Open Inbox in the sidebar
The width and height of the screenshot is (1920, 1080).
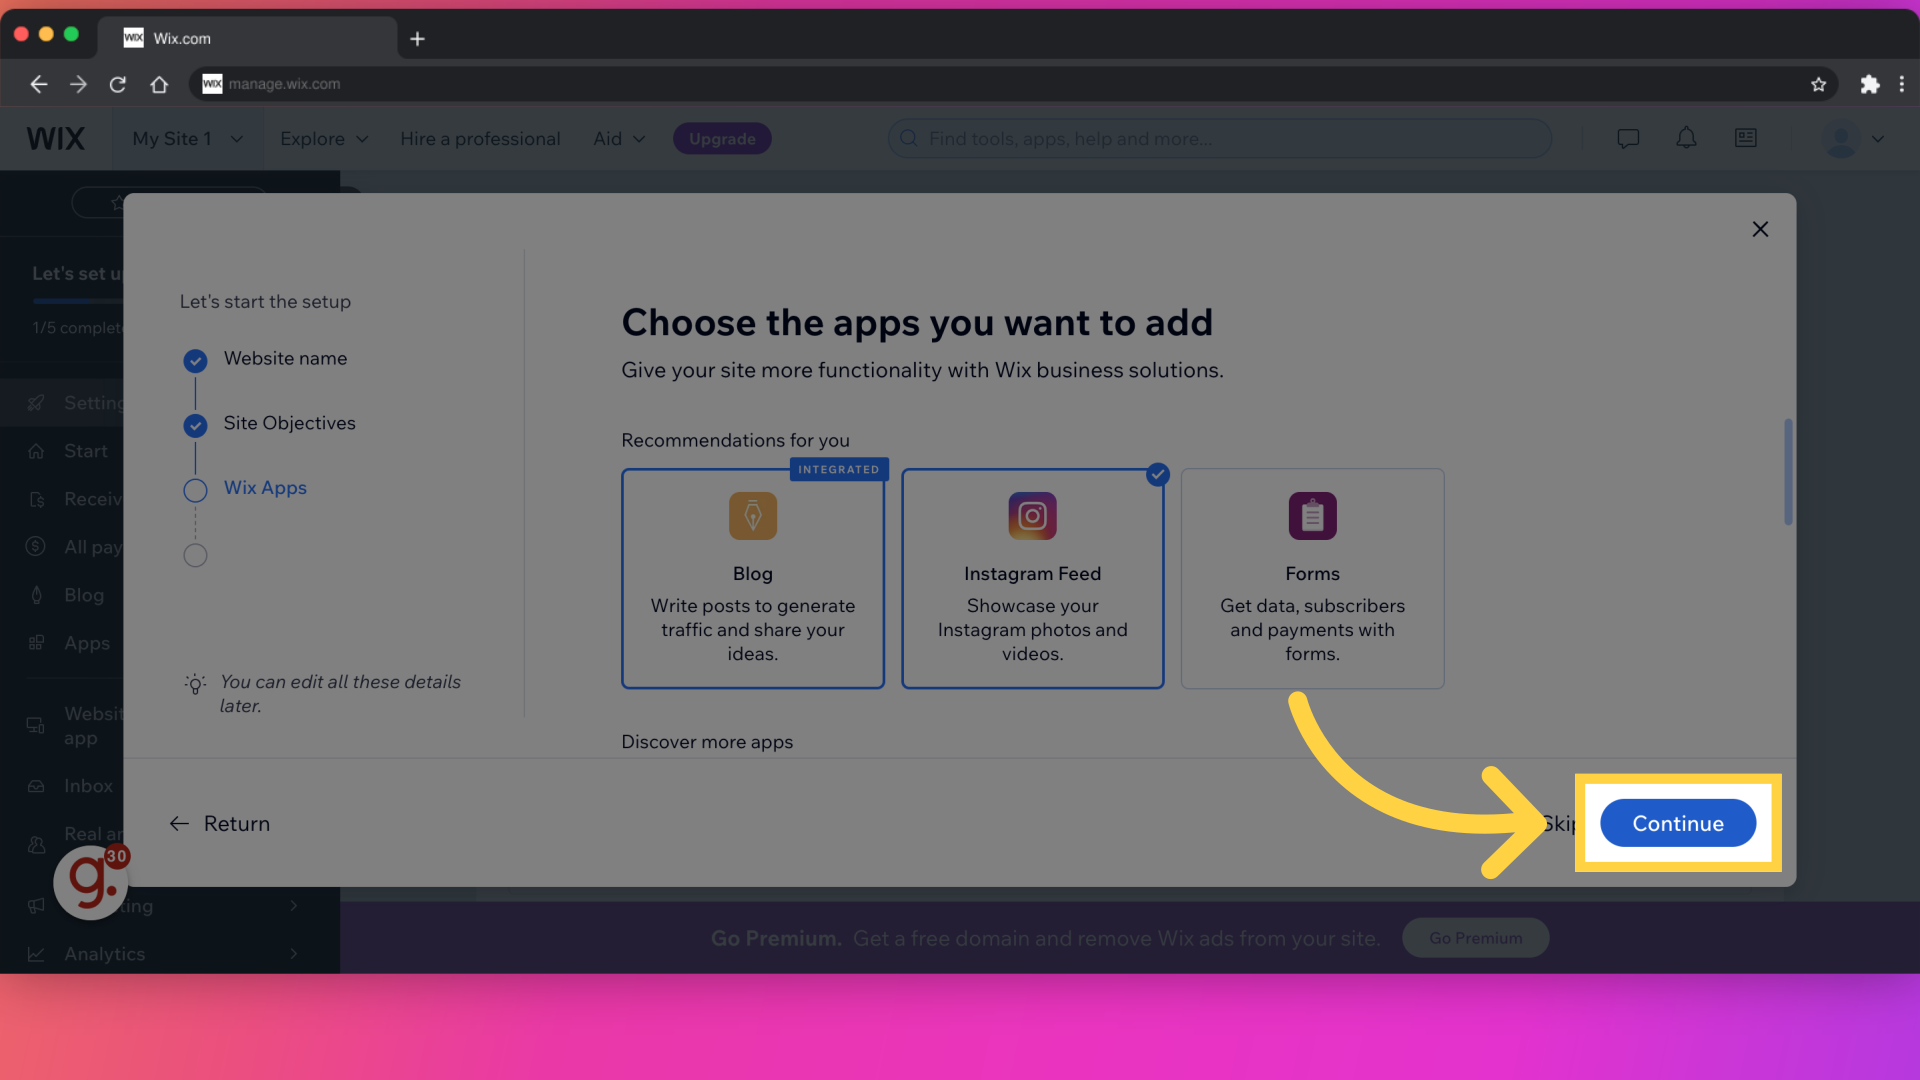click(88, 786)
